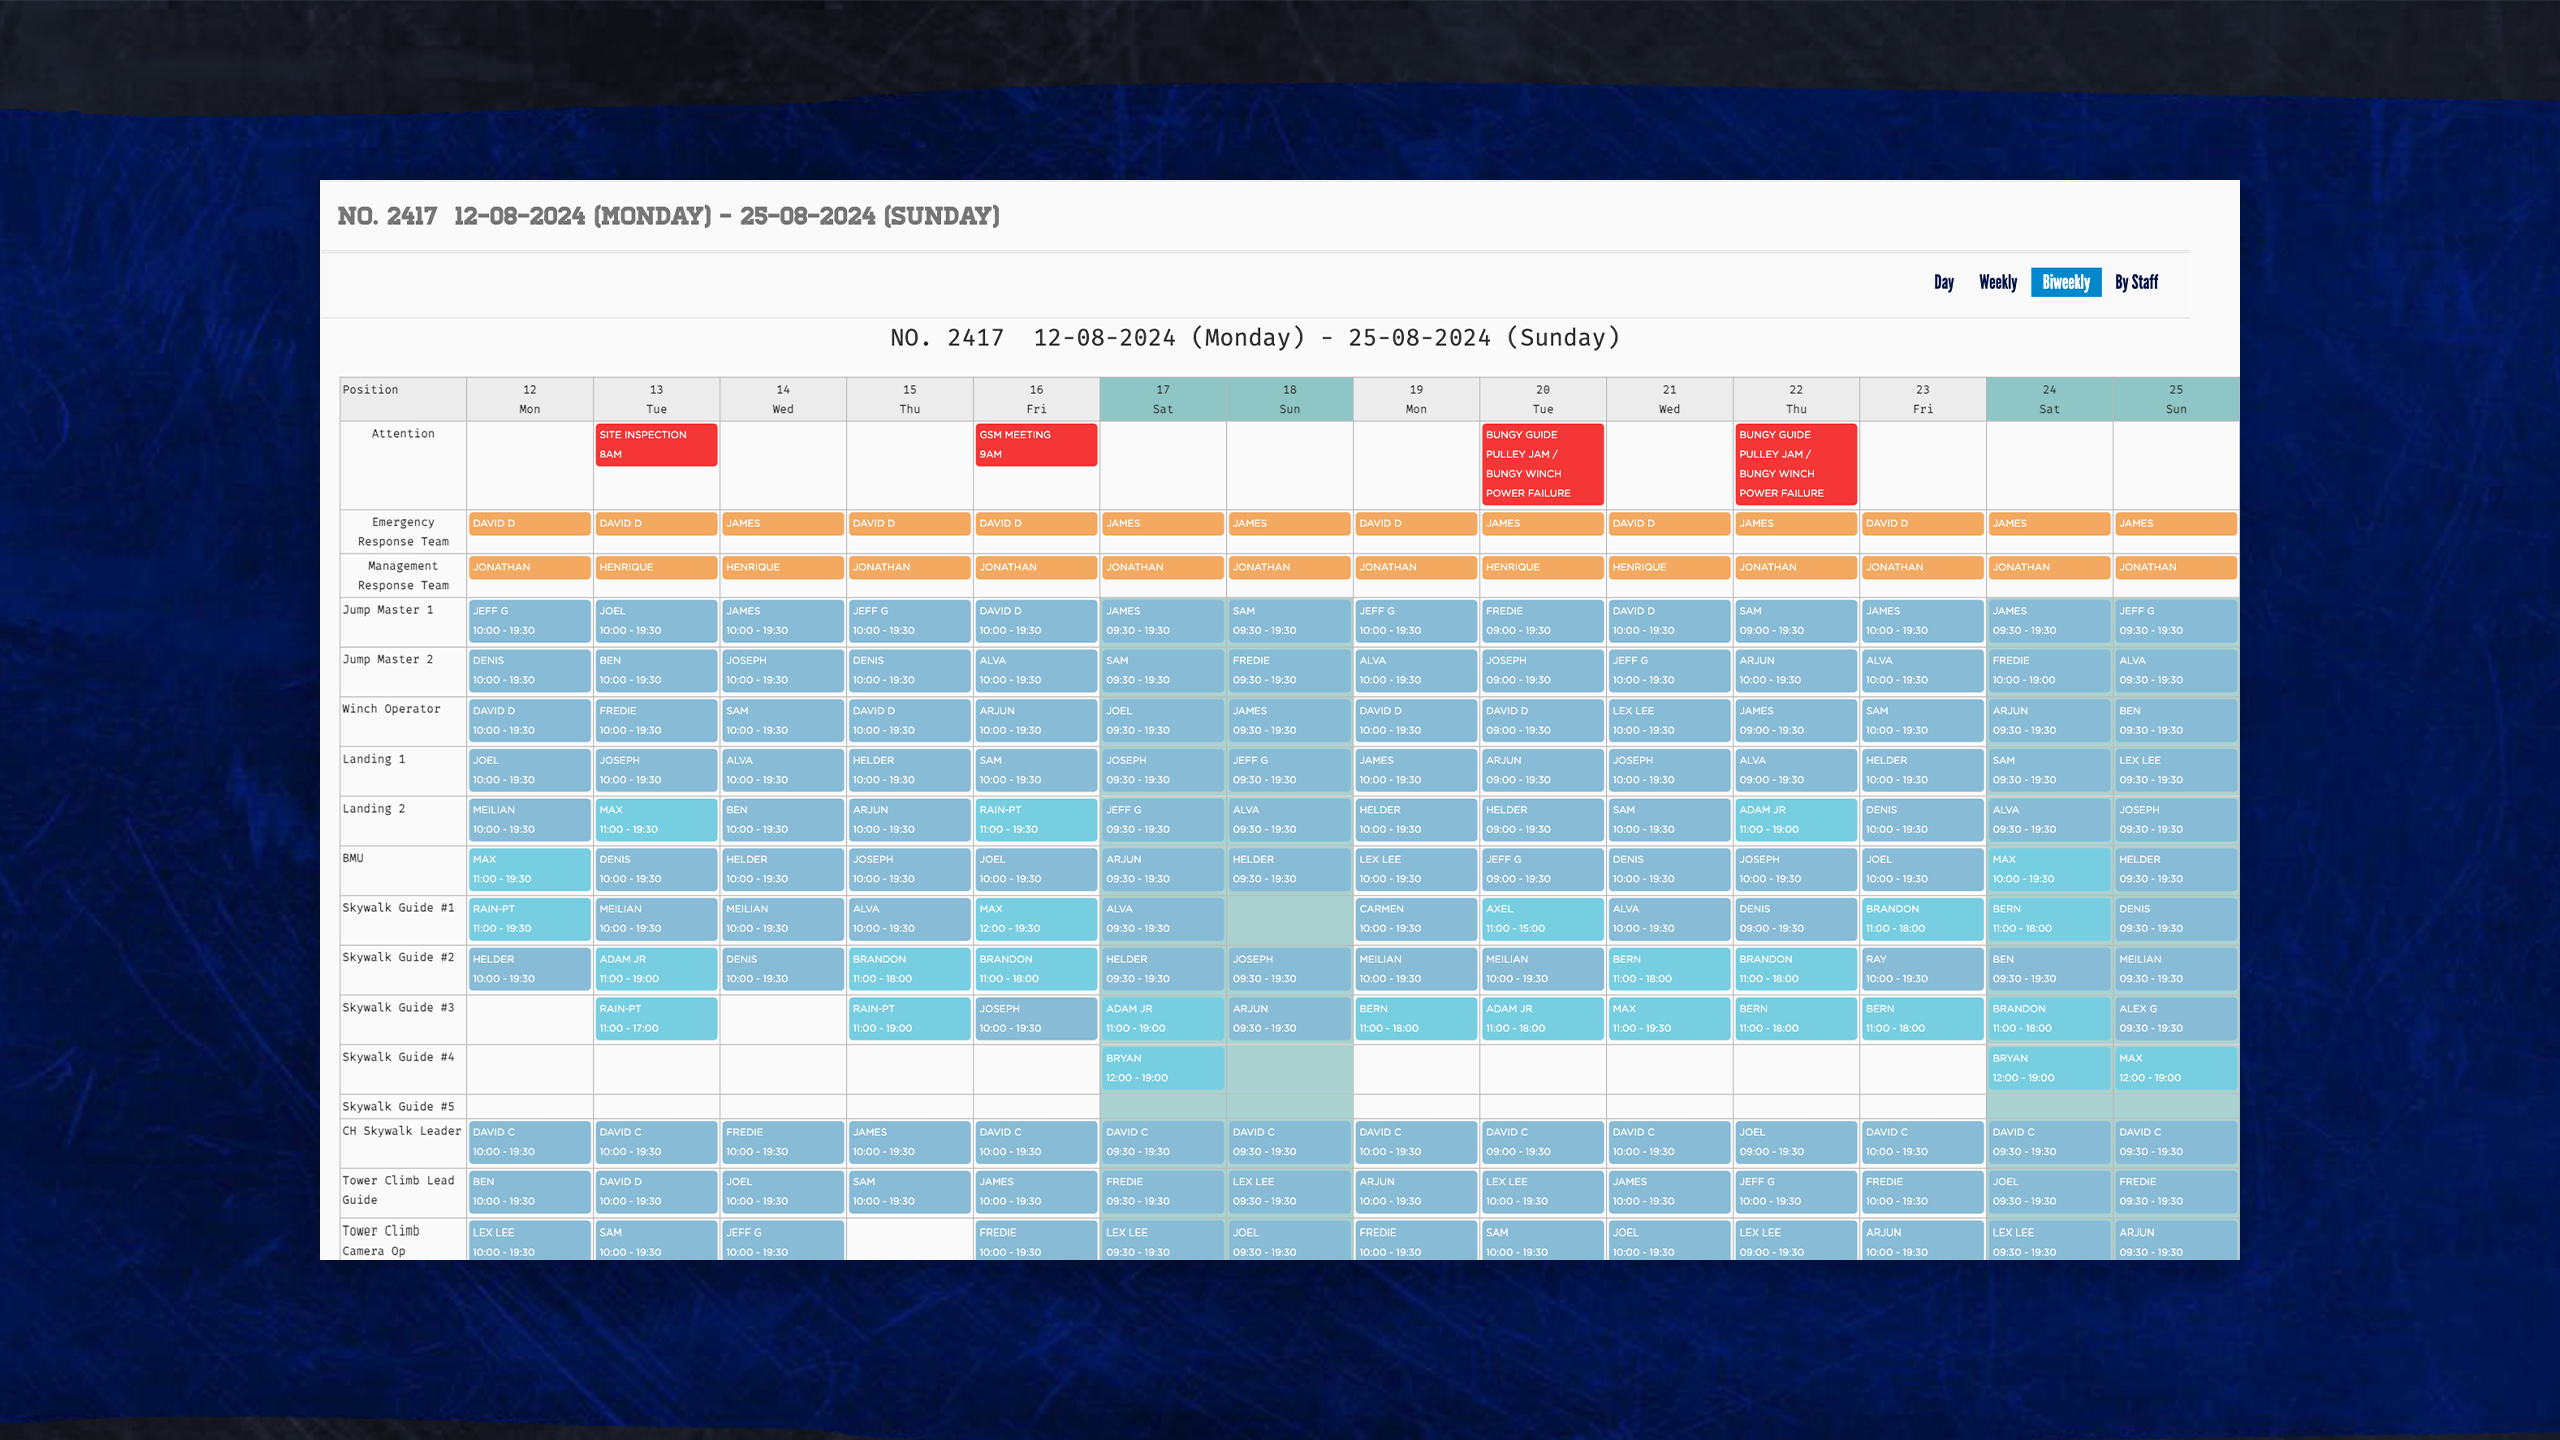Open Tuesday 20 bungy pulley jam alert
This screenshot has width=2560, height=1440.
coord(1542,464)
